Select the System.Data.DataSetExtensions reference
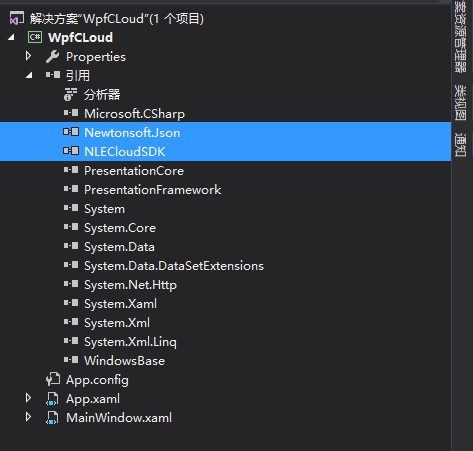473x451 pixels. tap(174, 266)
